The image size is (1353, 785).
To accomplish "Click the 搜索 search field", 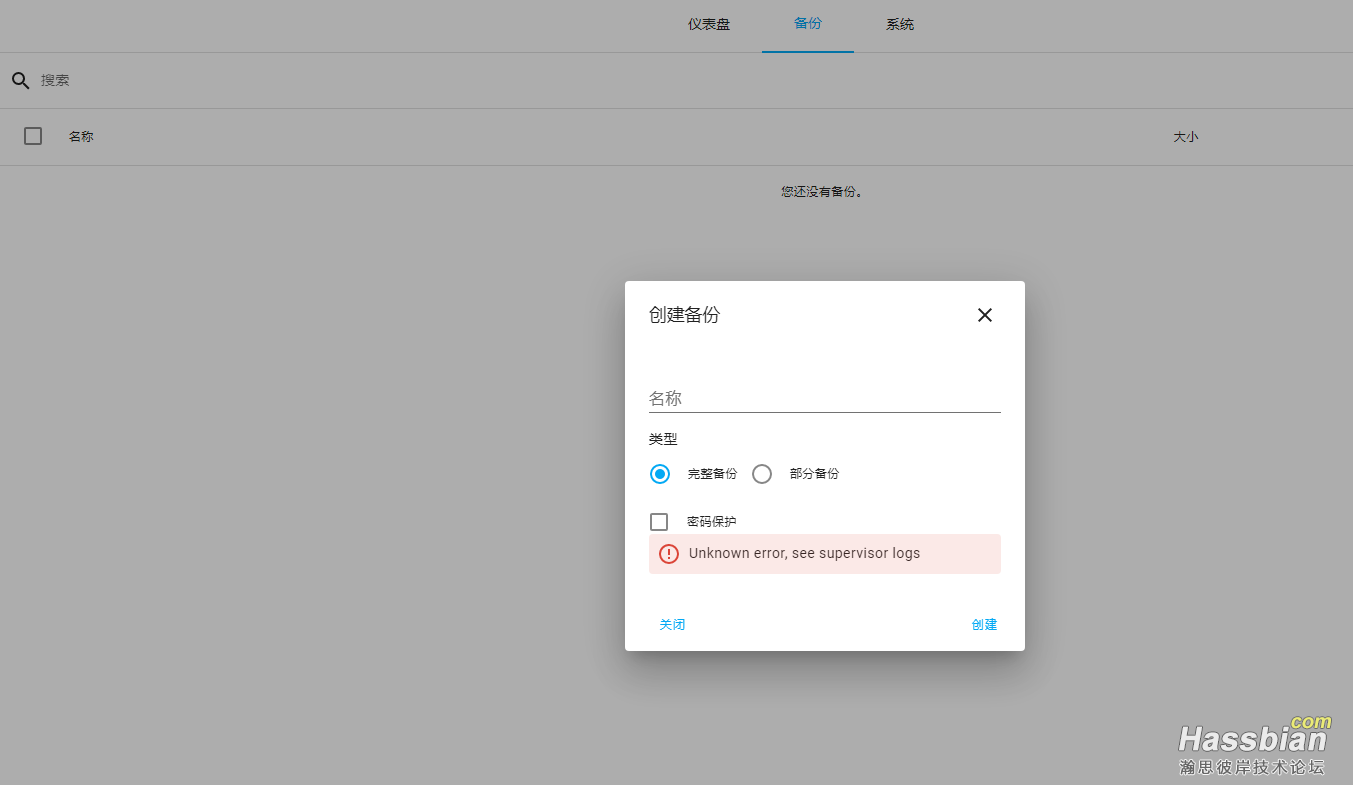I will coord(690,80).
